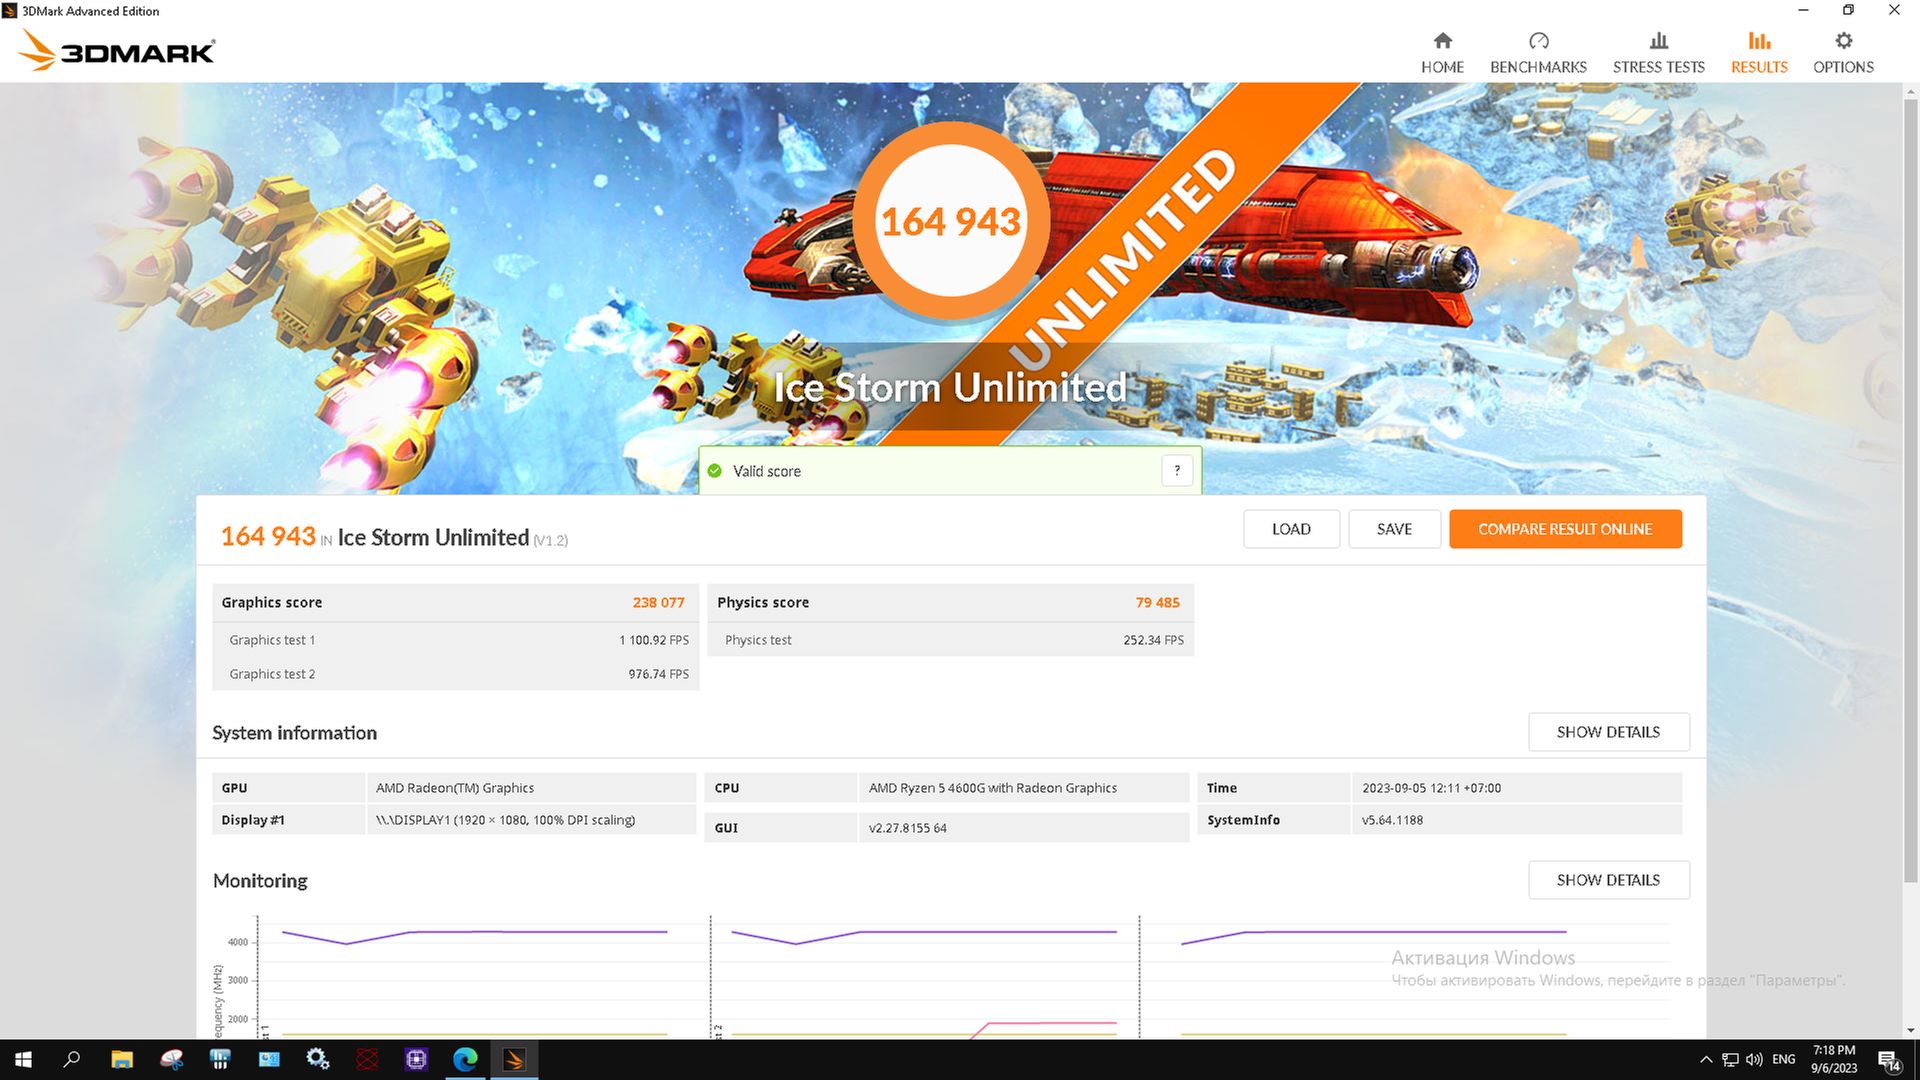Click the GUI version v2.27.8155 64

tap(908, 828)
